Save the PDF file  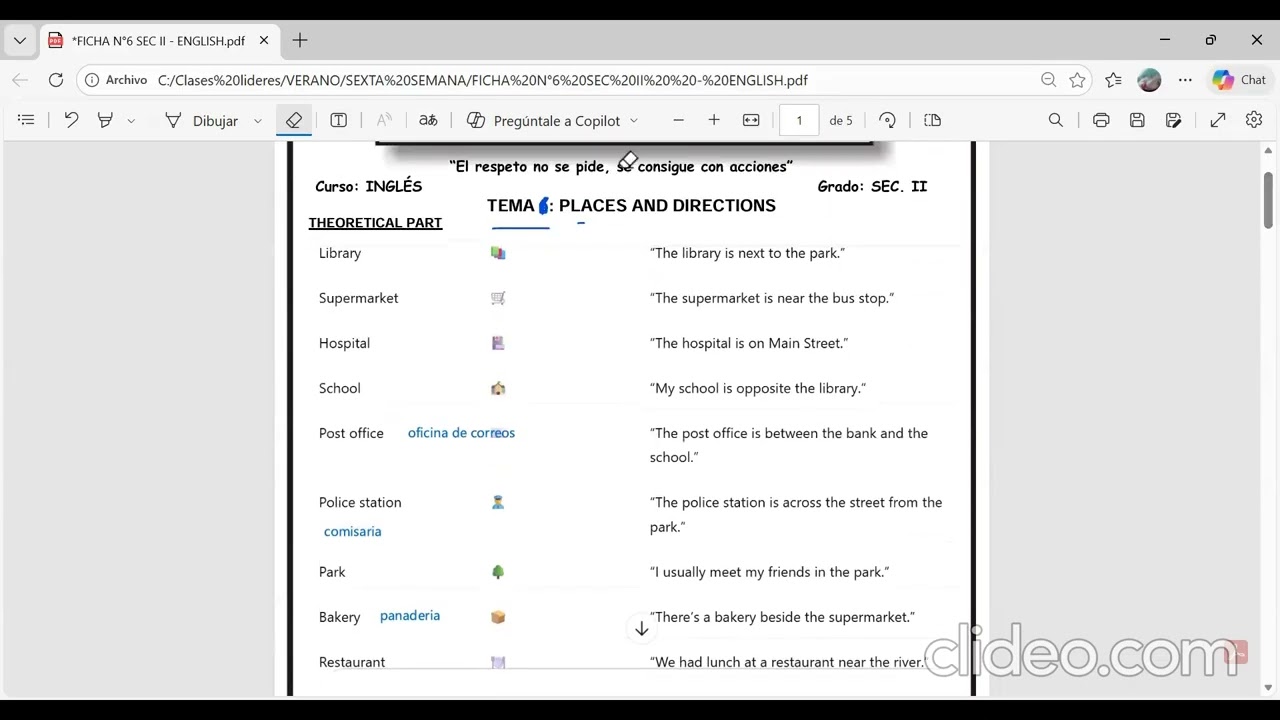pyautogui.click(x=1137, y=120)
